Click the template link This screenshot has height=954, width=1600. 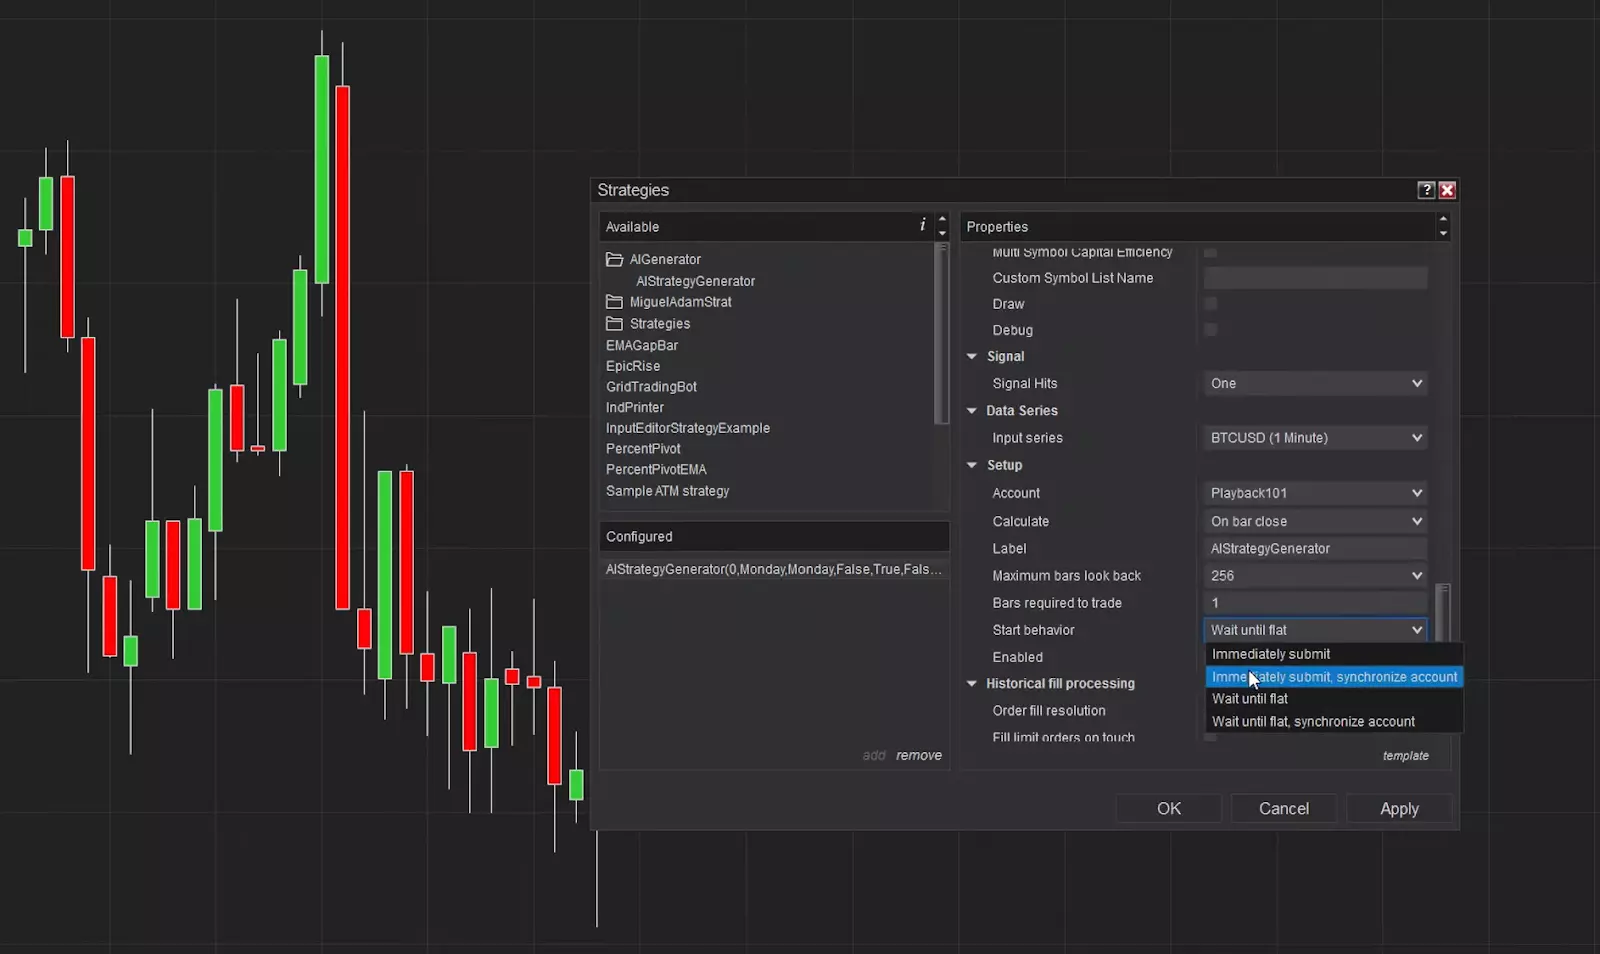point(1405,756)
